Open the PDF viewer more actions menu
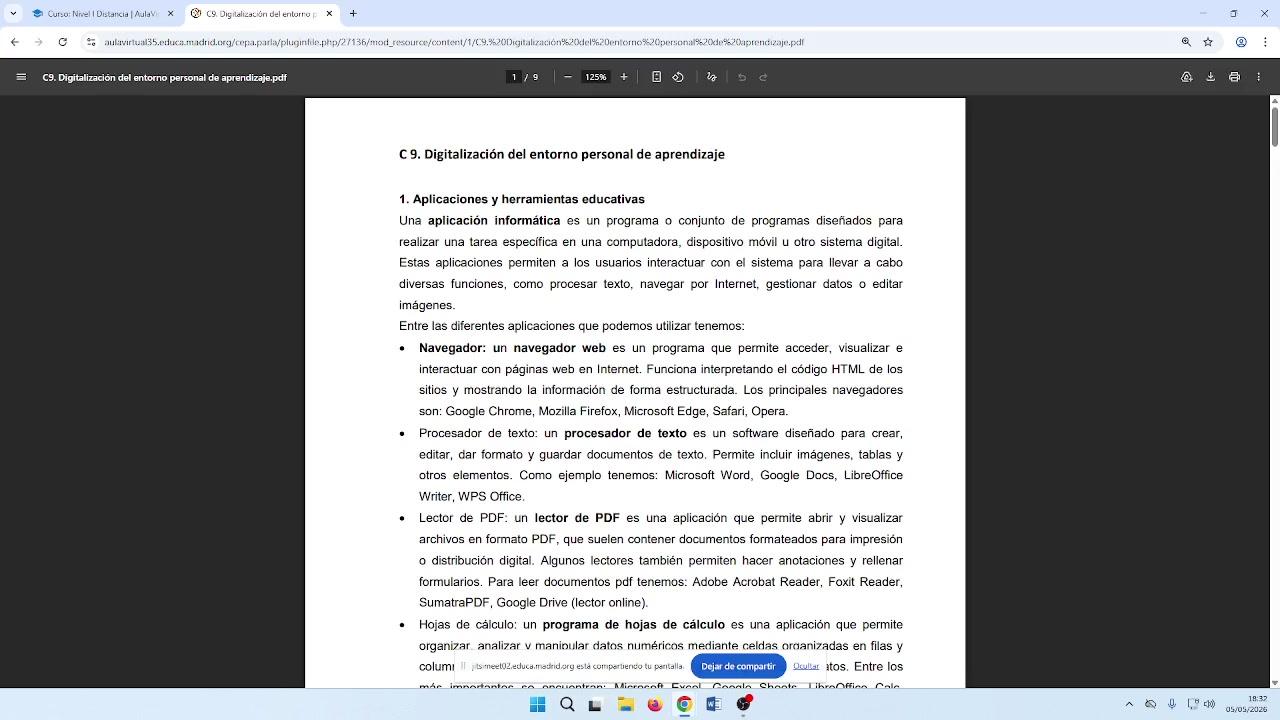 point(1257,77)
